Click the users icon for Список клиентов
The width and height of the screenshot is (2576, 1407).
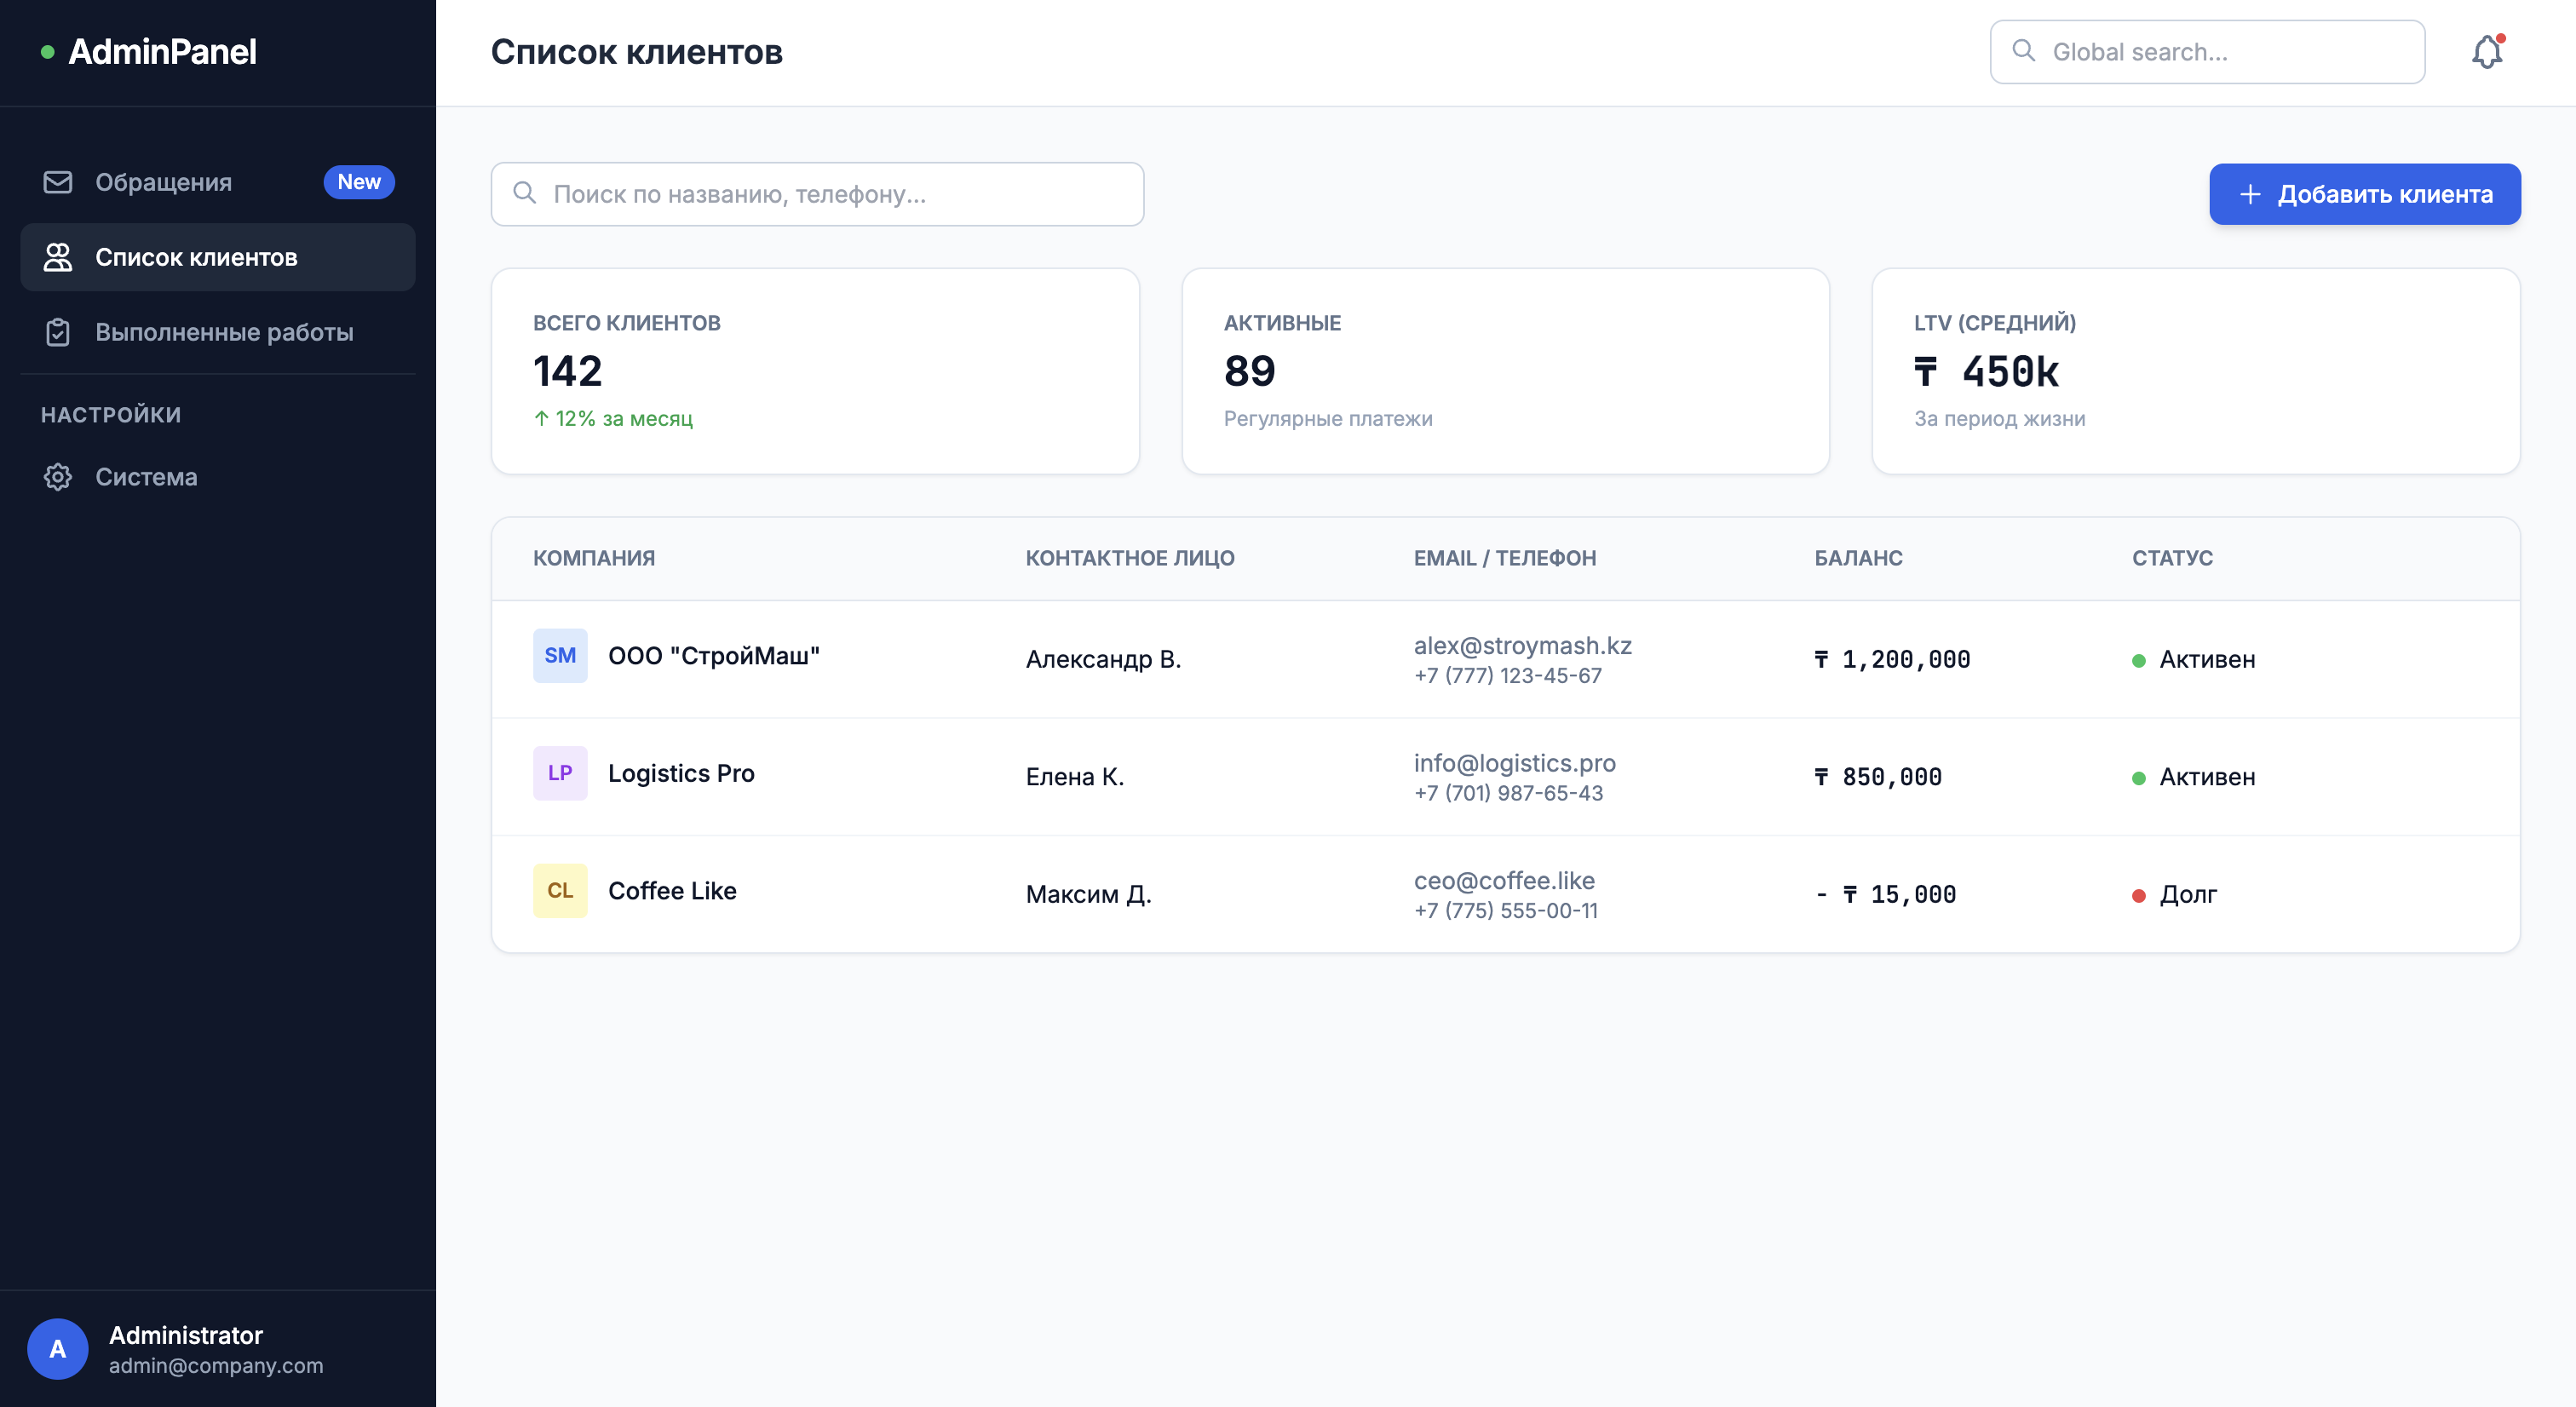click(x=58, y=257)
